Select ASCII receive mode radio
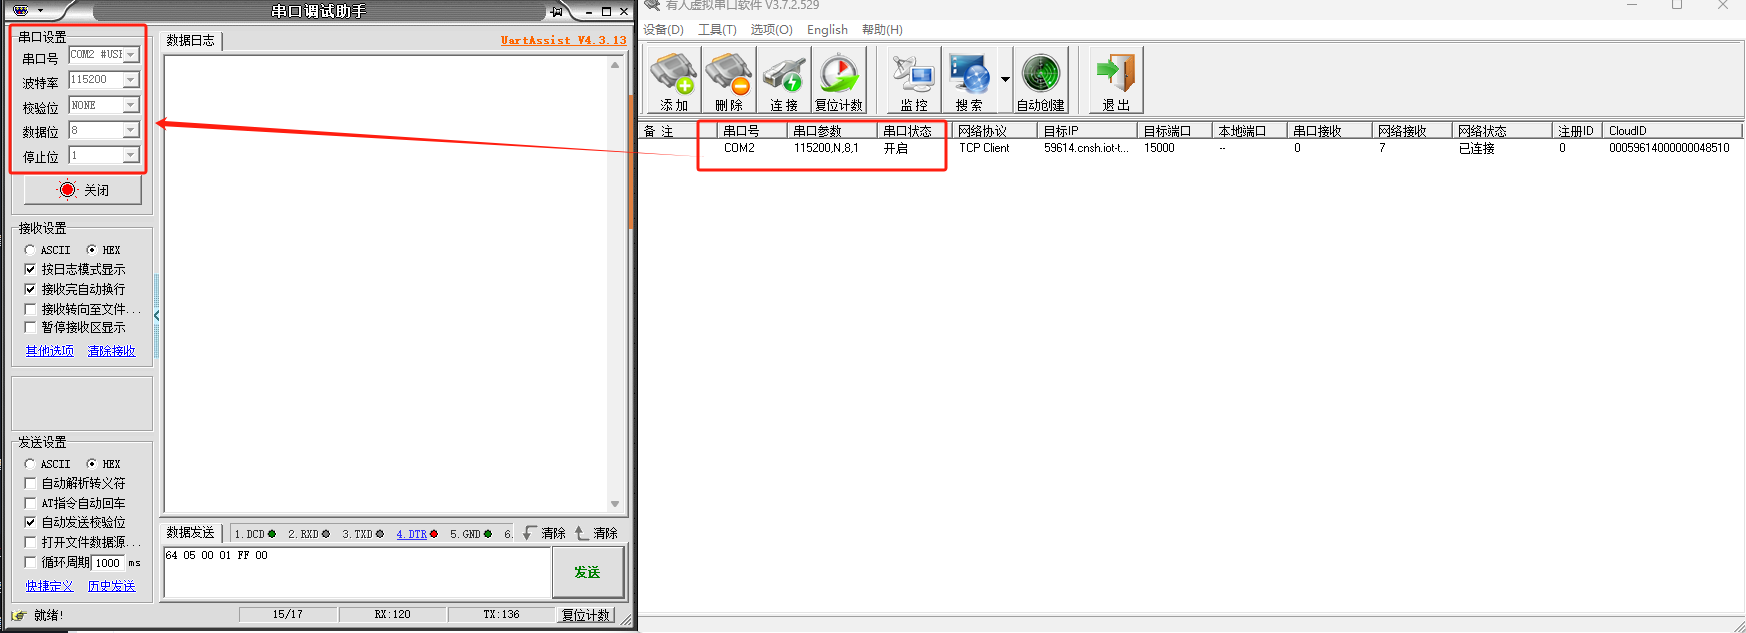The image size is (1746, 633). pos(30,250)
